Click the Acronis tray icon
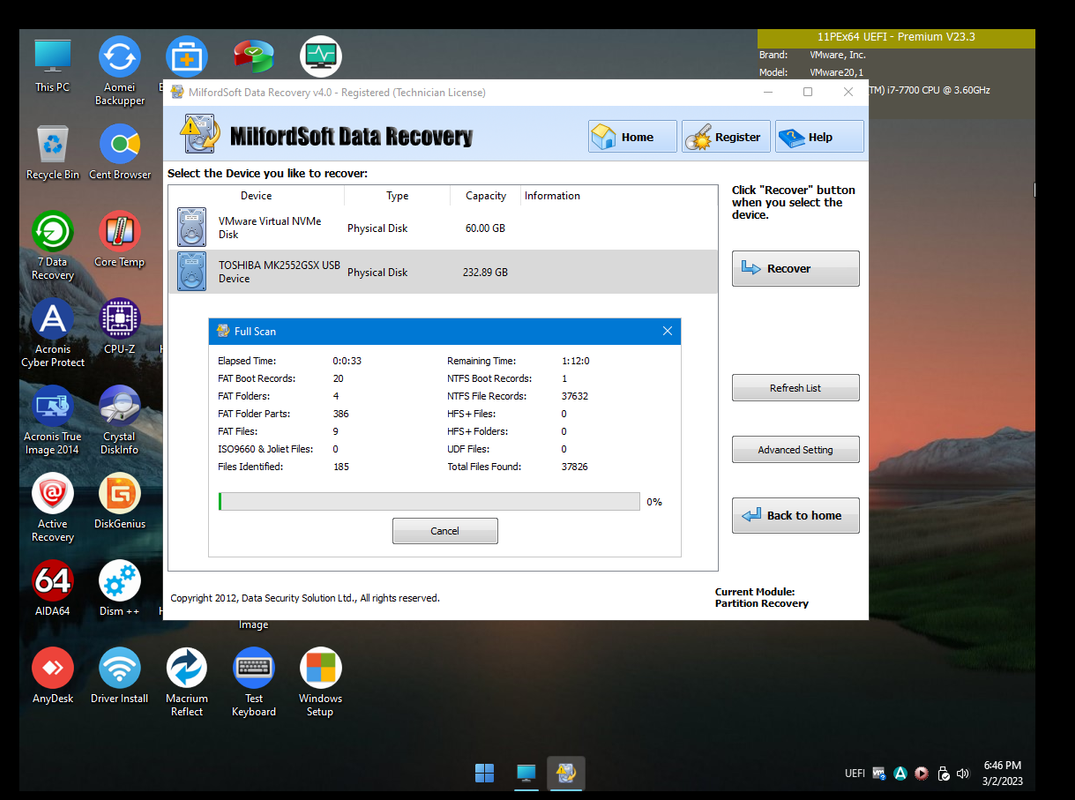 tap(900, 773)
